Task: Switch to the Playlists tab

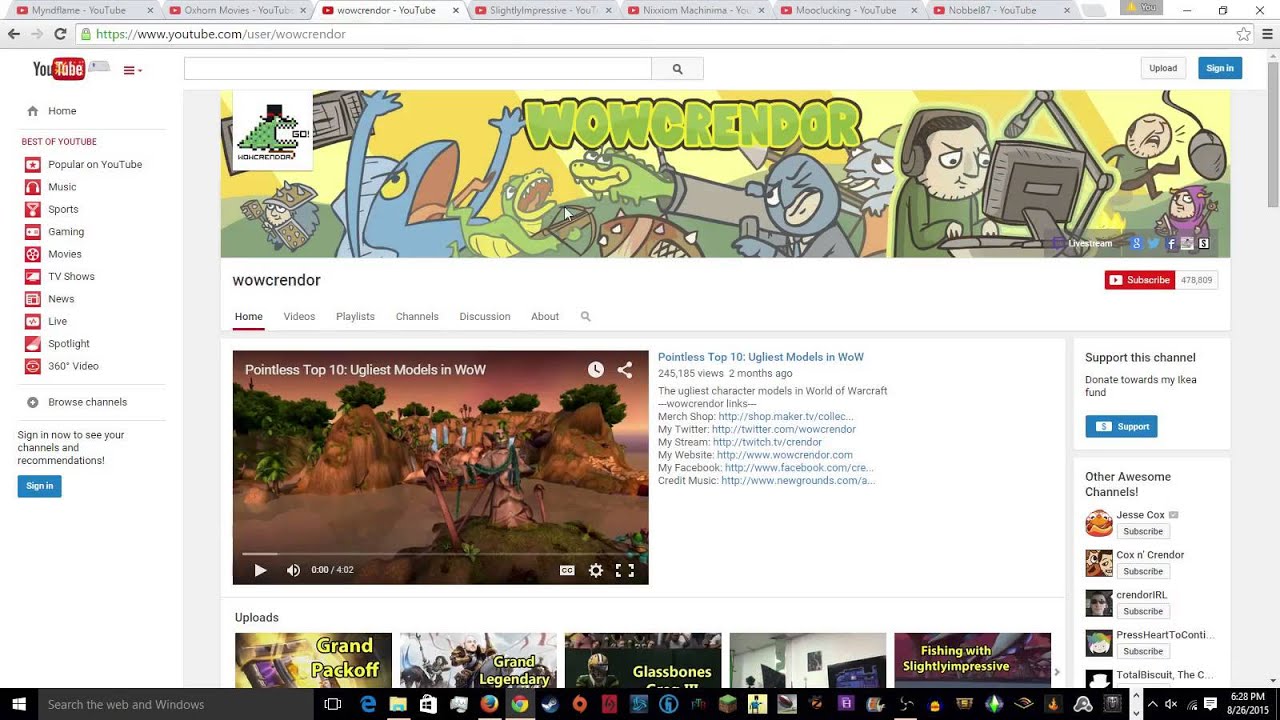Action: [x=355, y=316]
